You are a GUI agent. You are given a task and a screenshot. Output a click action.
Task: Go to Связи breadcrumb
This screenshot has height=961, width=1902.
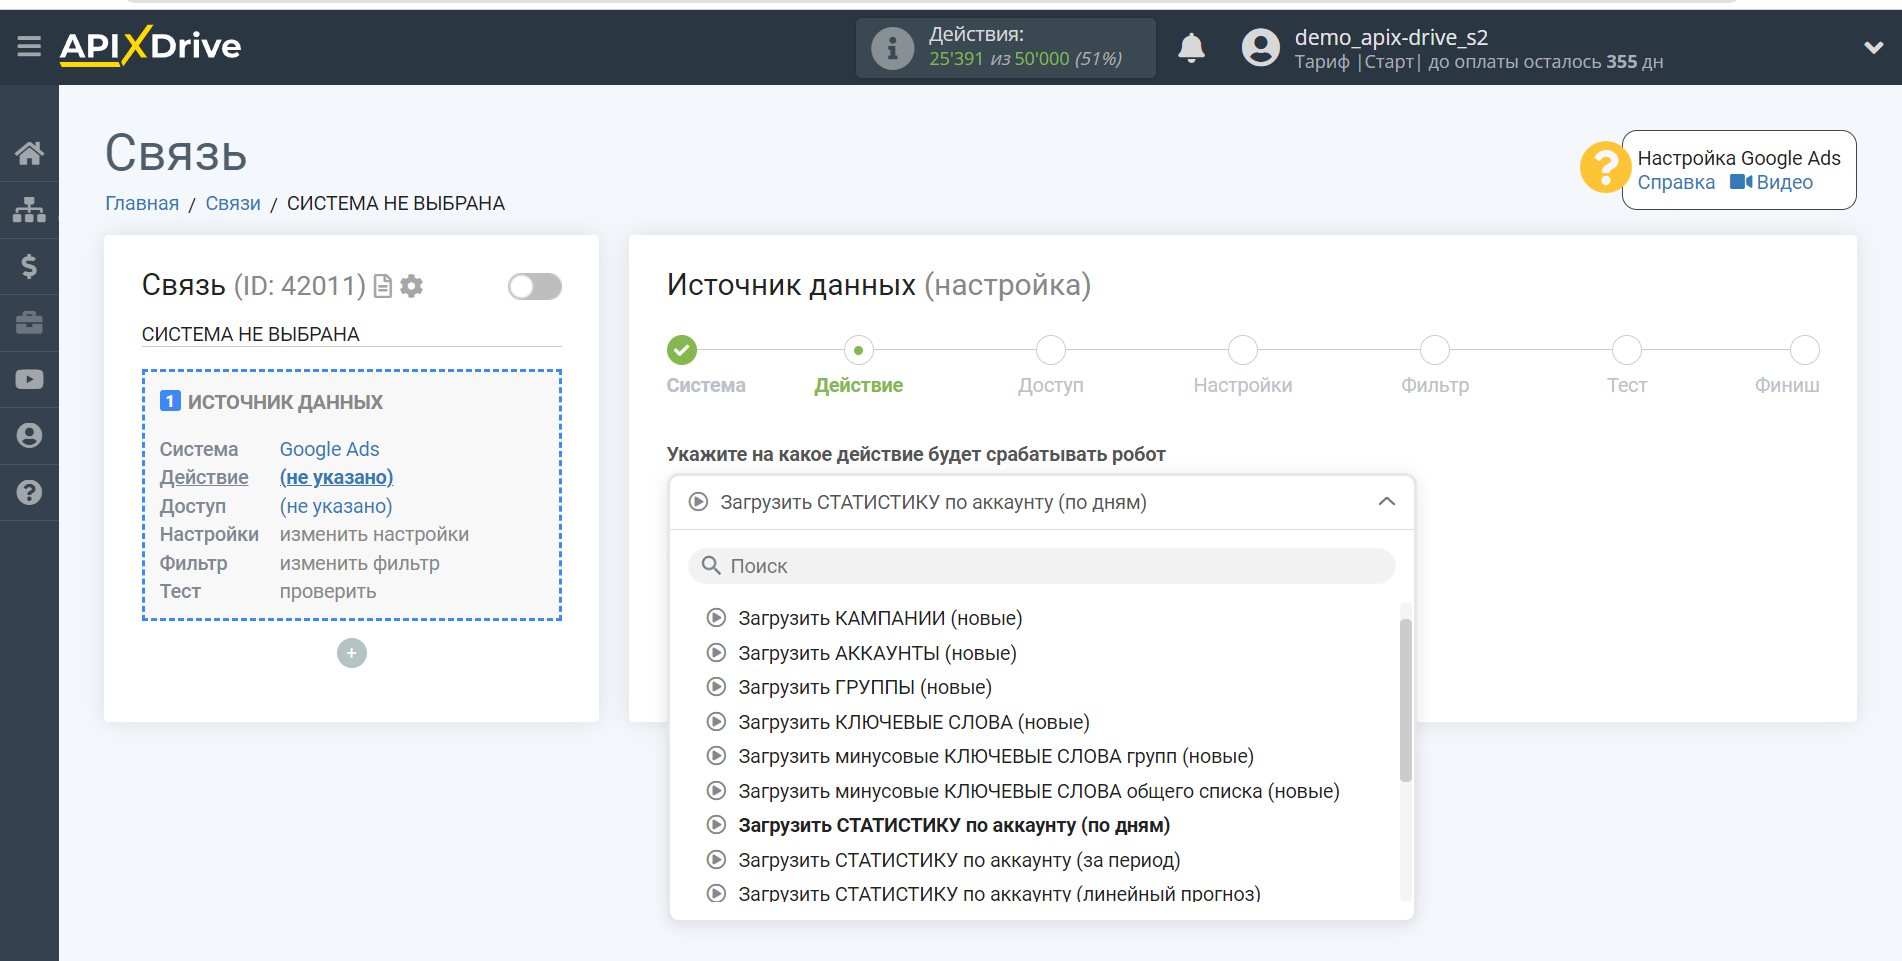click(233, 203)
